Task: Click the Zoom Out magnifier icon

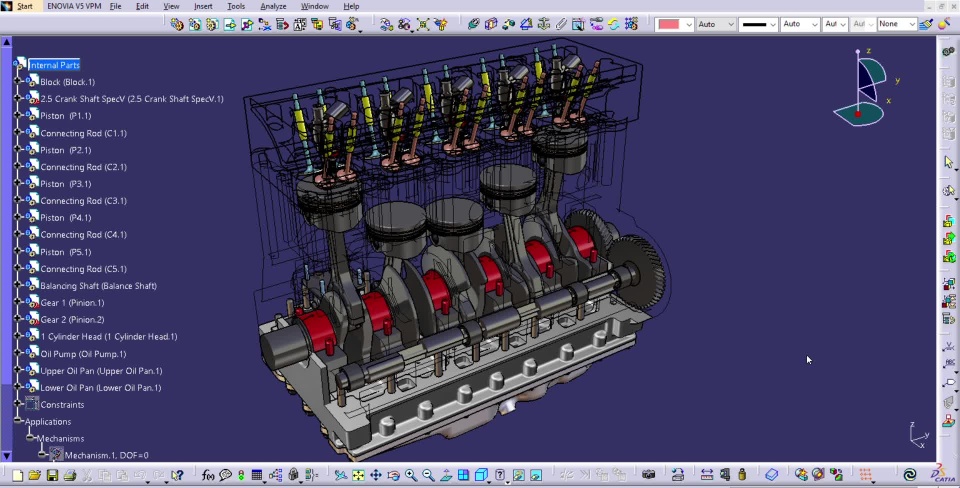Action: (428, 476)
